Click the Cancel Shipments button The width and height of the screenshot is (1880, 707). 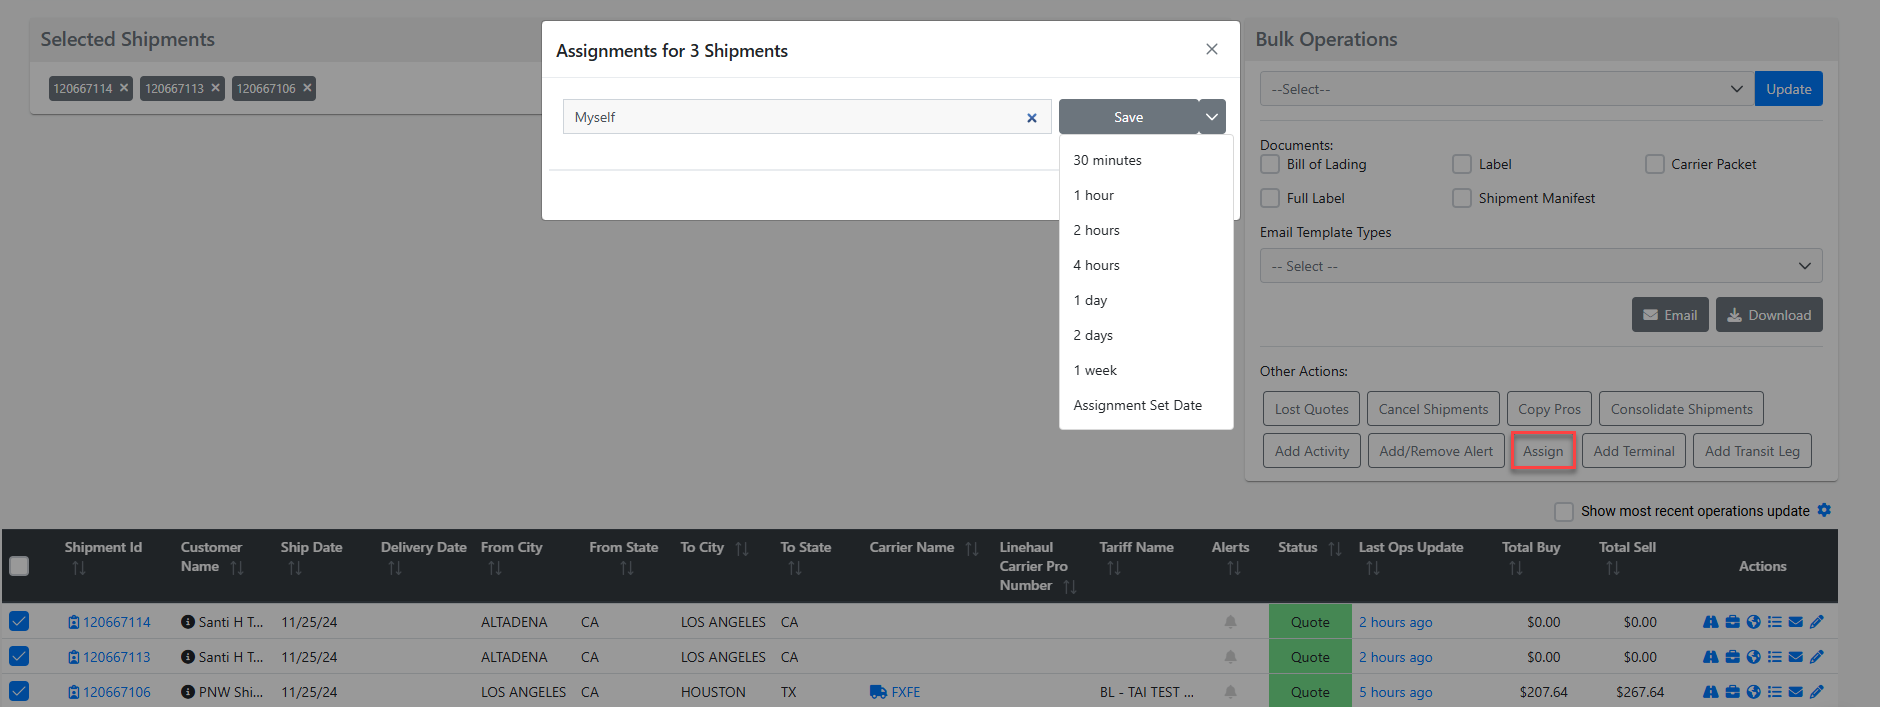[1433, 409]
